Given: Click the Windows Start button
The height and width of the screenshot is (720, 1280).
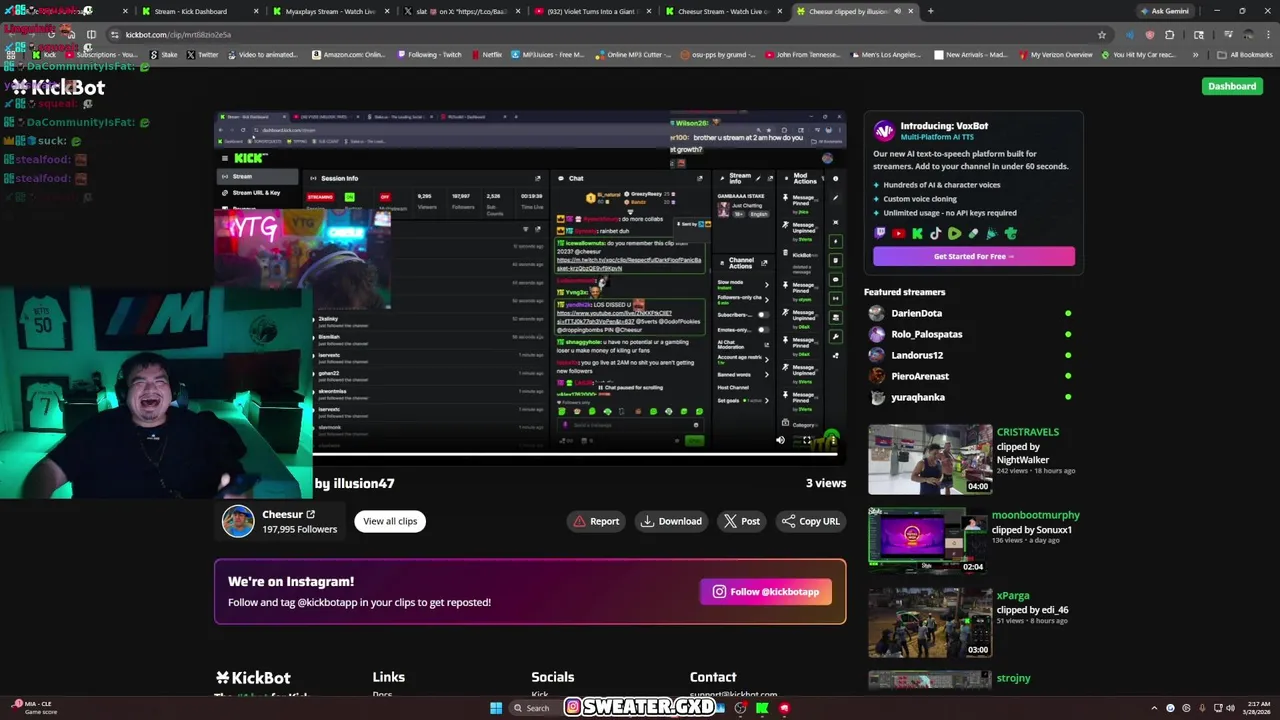Looking at the screenshot, I should (495, 708).
